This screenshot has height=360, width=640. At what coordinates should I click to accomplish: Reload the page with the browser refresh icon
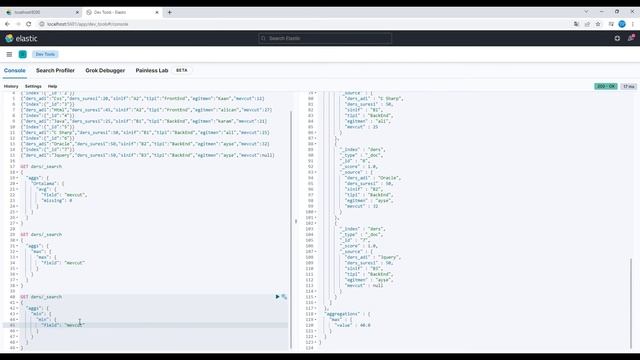pos(29,24)
